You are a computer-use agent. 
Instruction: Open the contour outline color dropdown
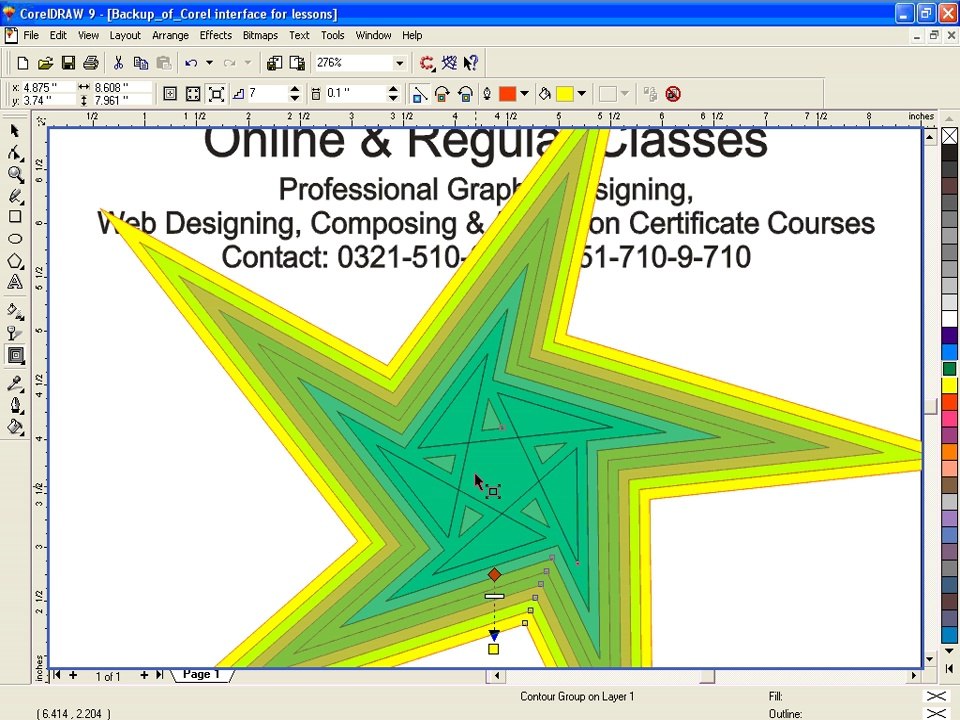525,94
